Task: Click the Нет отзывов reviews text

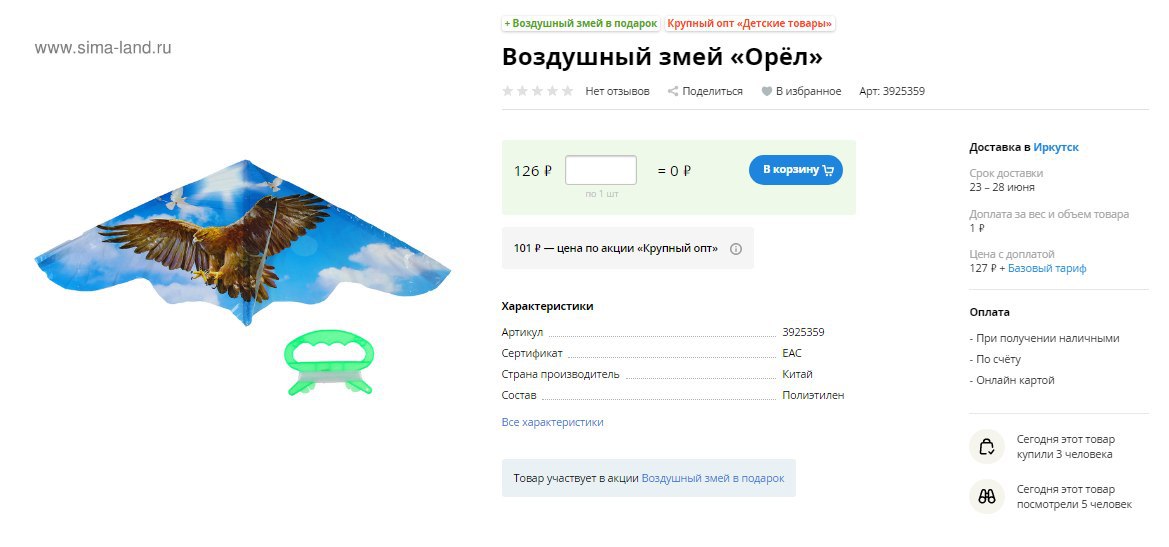Action: pyautogui.click(x=617, y=91)
